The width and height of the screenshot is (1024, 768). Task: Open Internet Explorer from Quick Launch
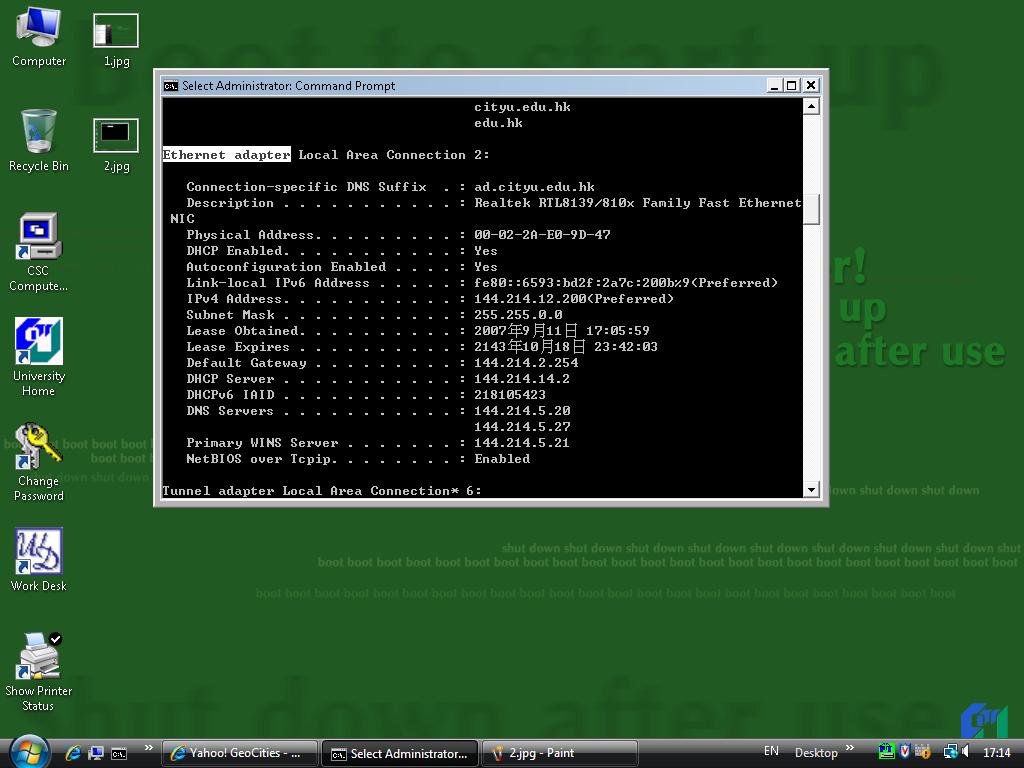[73, 753]
